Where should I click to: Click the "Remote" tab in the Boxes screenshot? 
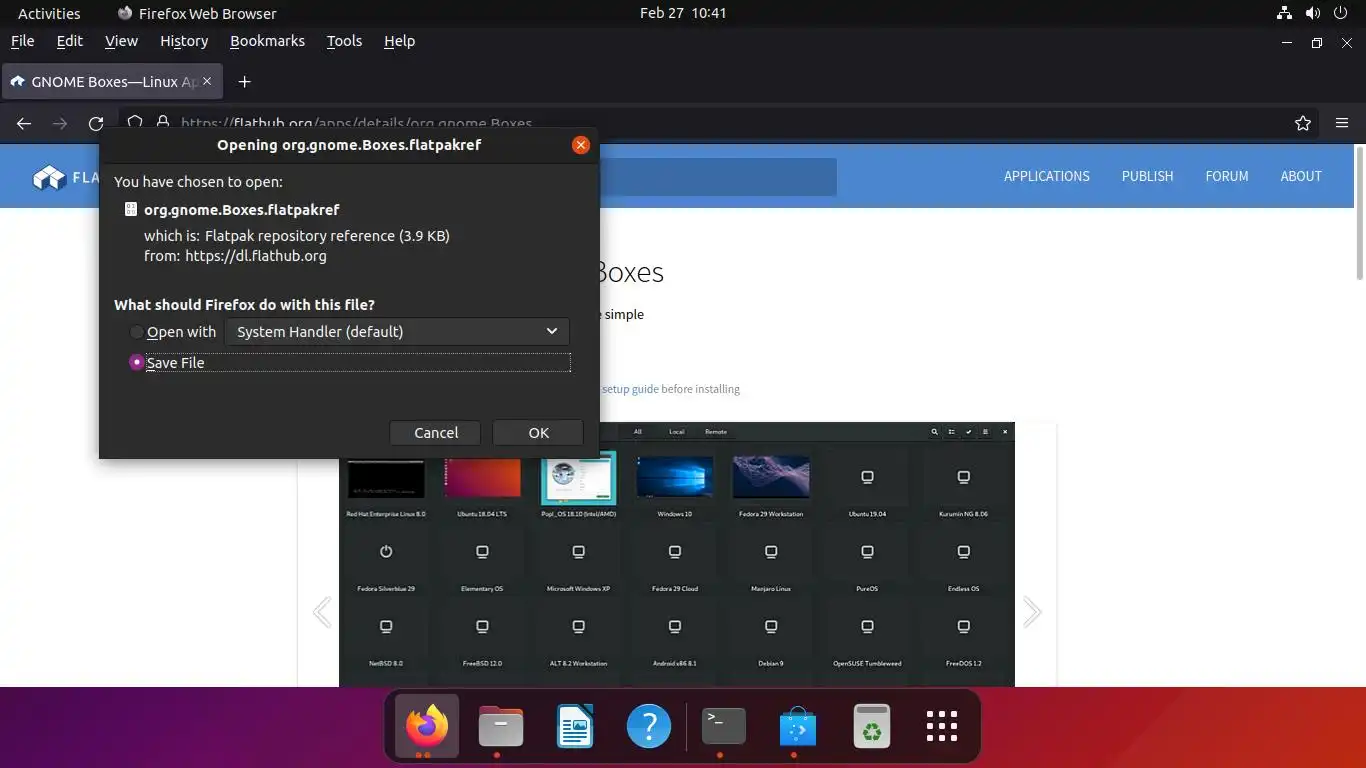tap(716, 432)
